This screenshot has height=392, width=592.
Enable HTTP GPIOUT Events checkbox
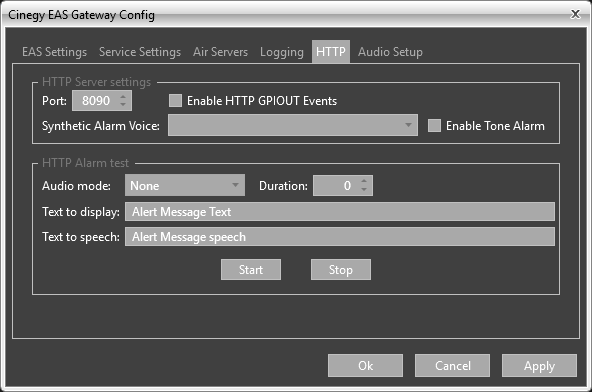175,101
